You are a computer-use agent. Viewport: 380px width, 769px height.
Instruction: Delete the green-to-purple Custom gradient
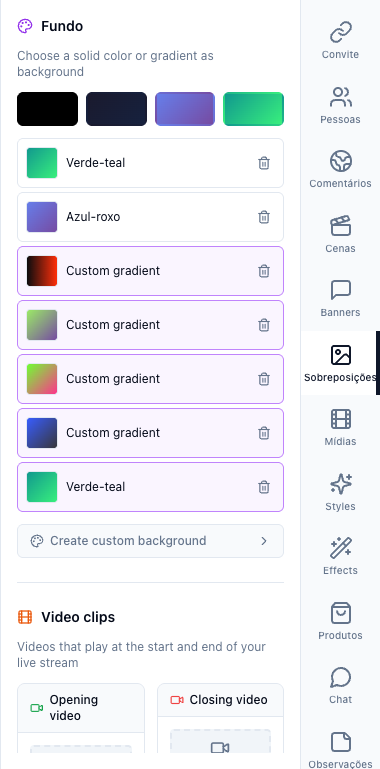coord(264,325)
